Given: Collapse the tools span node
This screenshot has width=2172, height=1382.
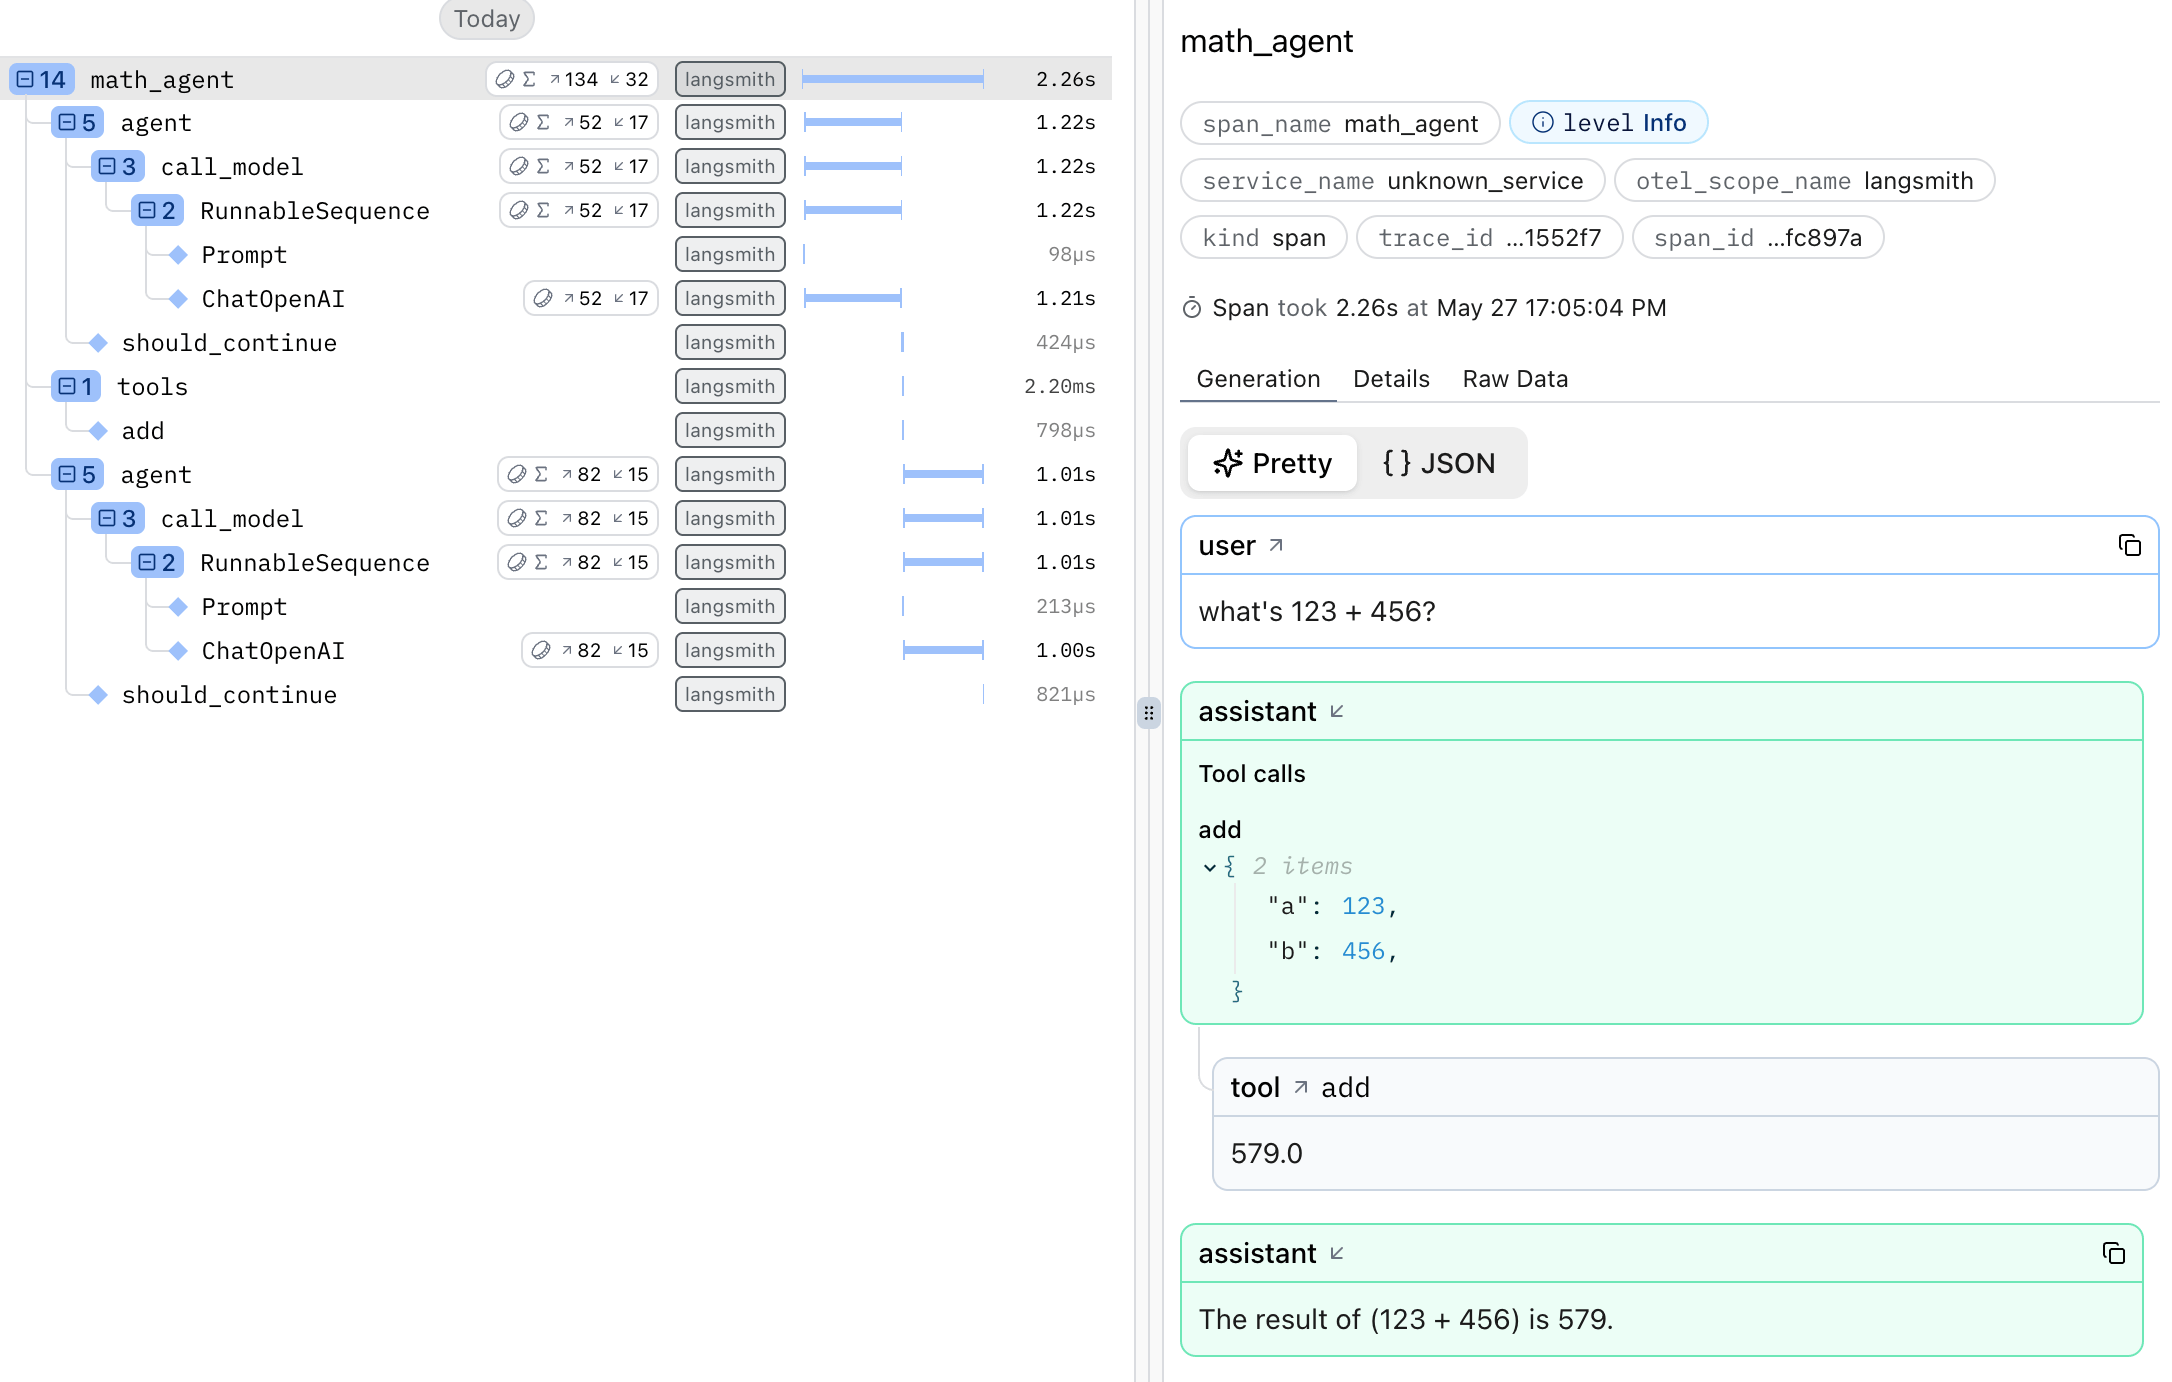Looking at the screenshot, I should [x=66, y=387].
